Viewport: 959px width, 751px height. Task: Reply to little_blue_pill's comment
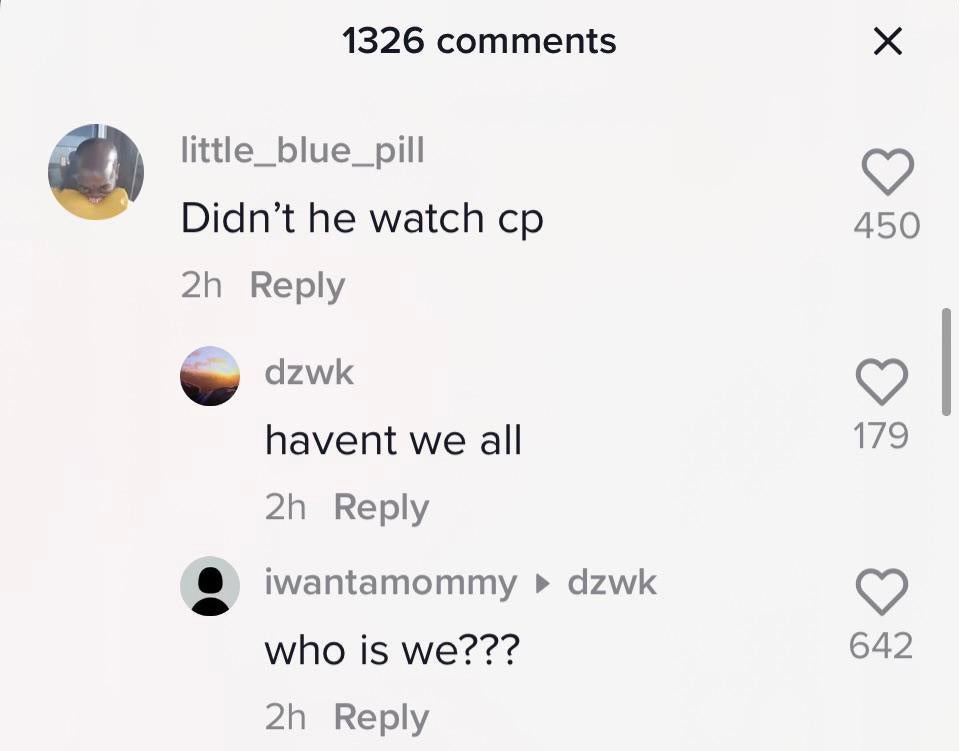[297, 286]
